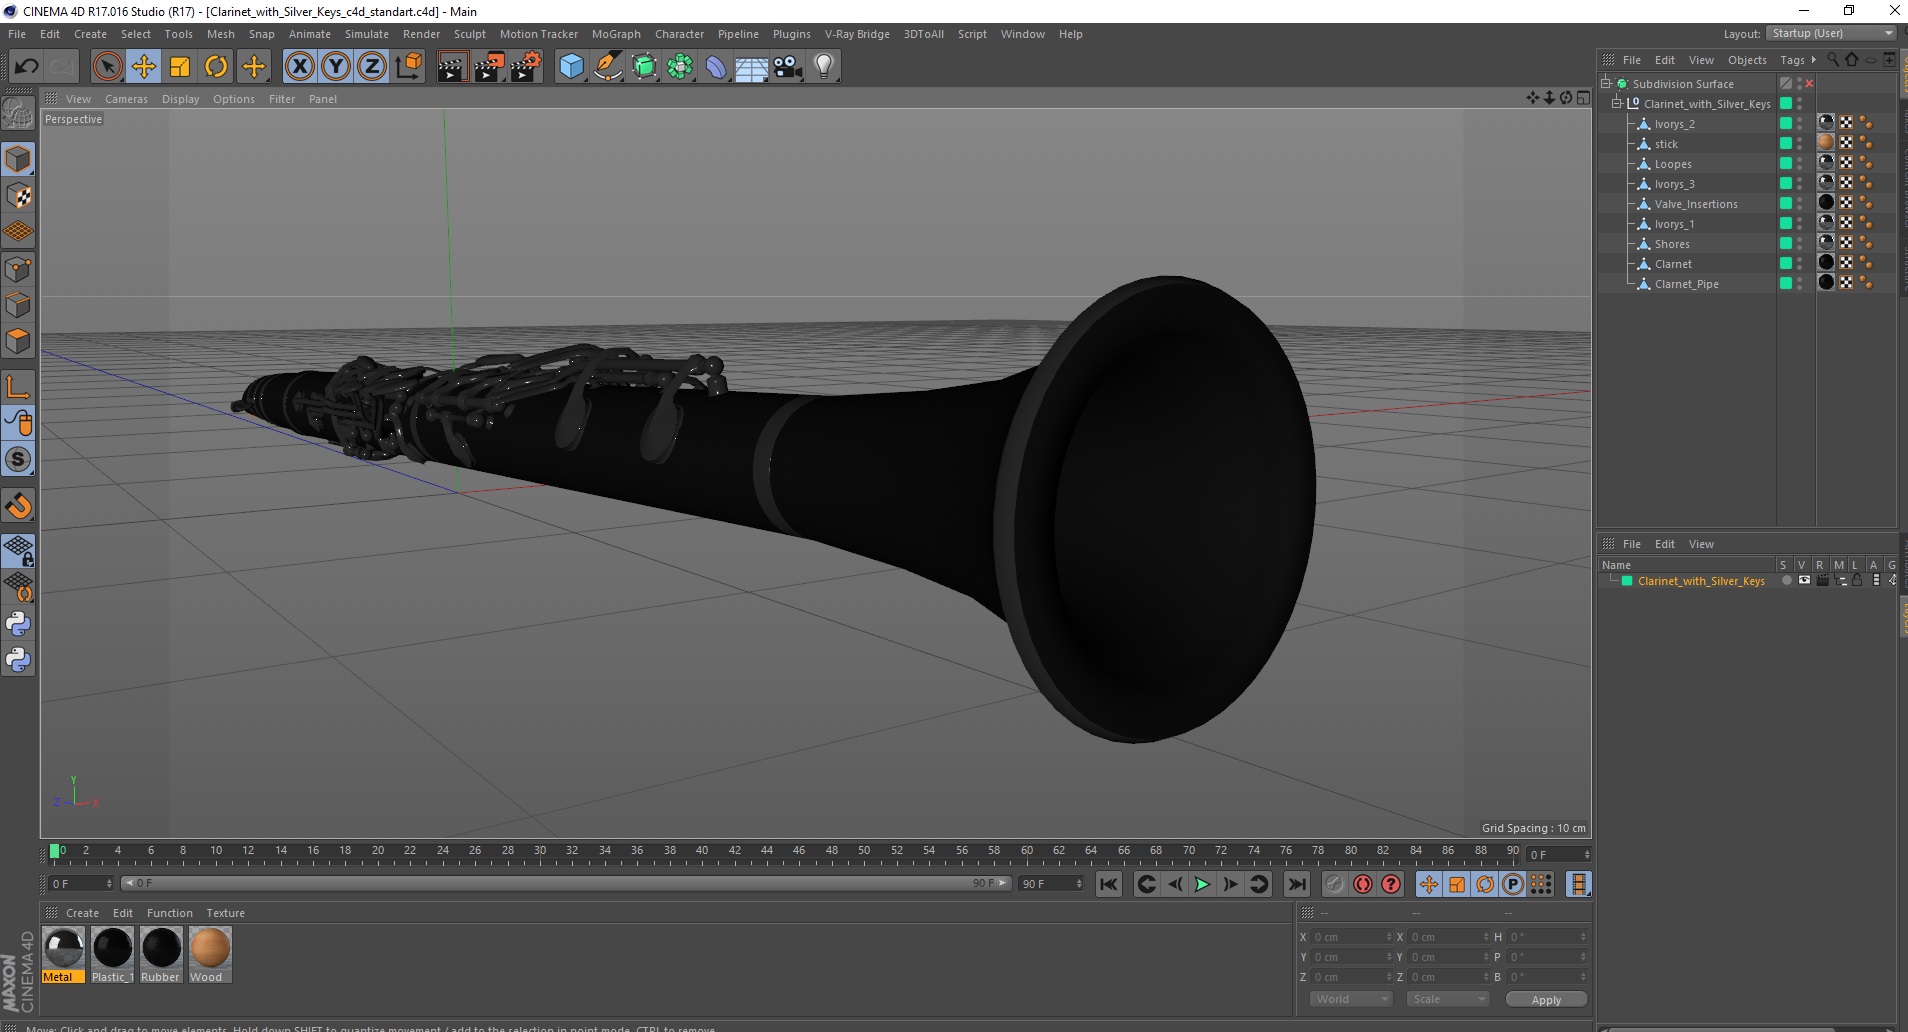Click the timeline range slider bar
This screenshot has width=1908, height=1032.
pyautogui.click(x=565, y=883)
